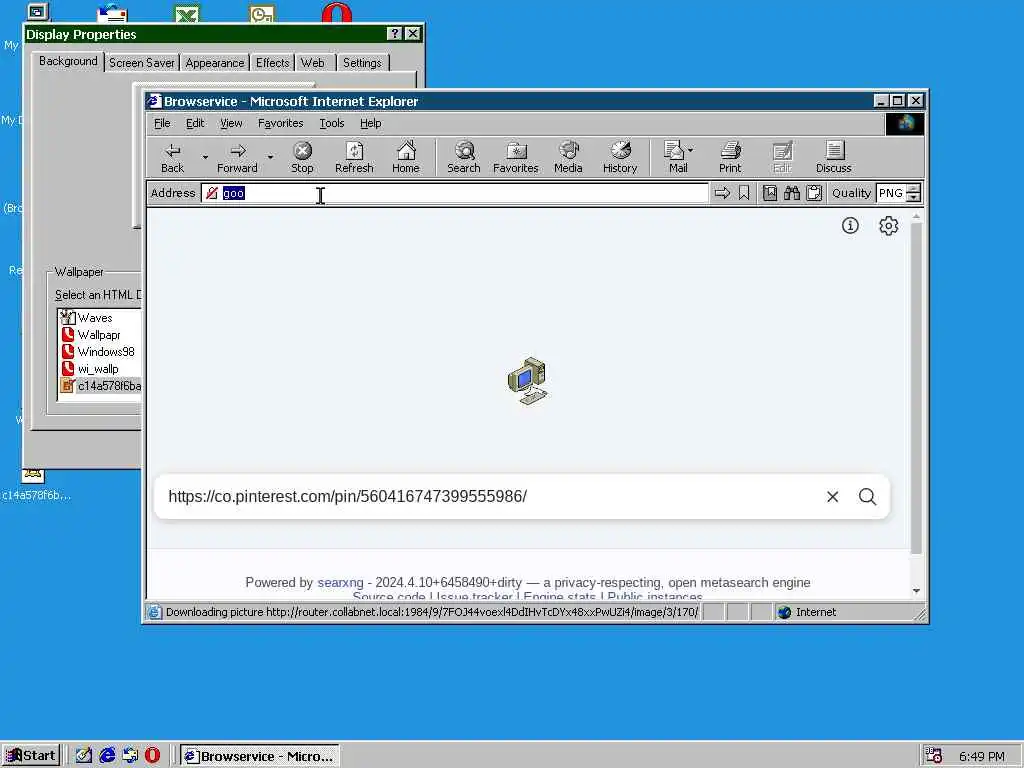1024x768 pixels.
Task: Open the Mail toolbar button
Action: [x=675, y=157]
